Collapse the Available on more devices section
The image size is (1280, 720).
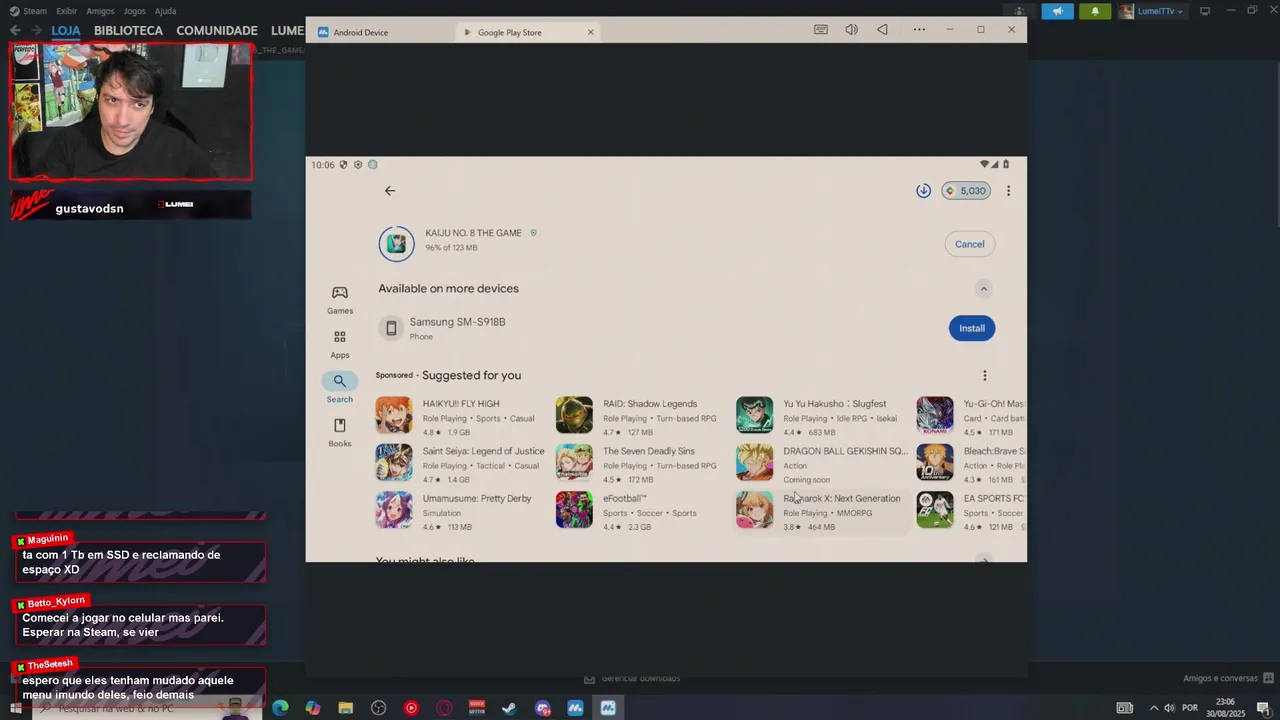pyautogui.click(x=984, y=289)
